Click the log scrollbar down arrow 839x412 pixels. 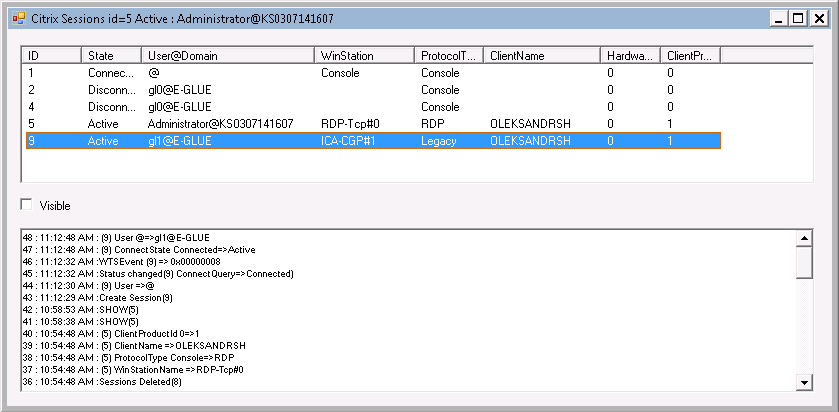tap(804, 382)
